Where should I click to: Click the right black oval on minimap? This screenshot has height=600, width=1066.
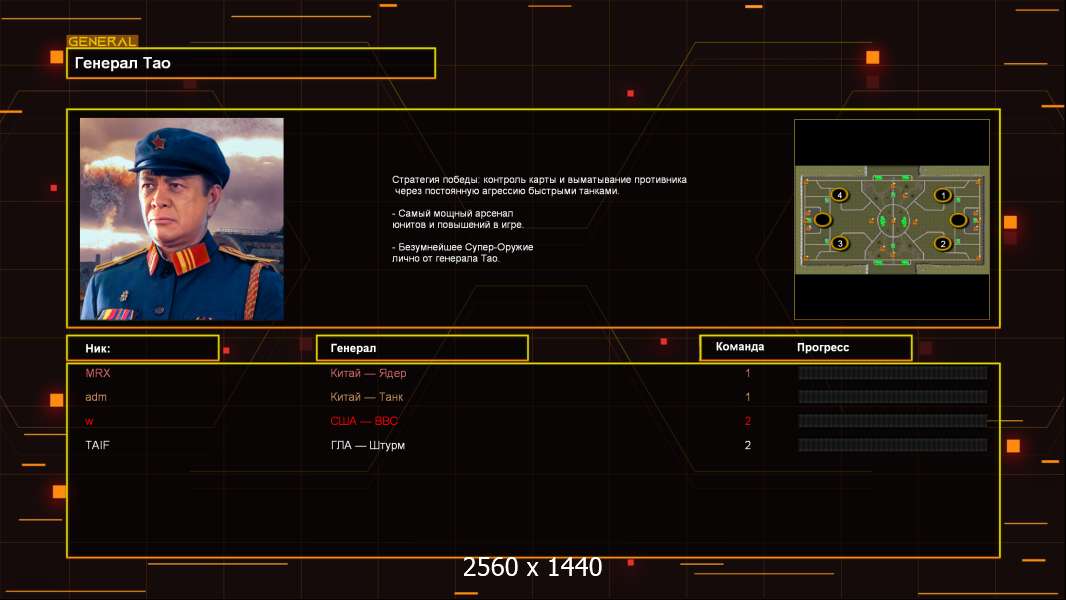[x=959, y=219]
